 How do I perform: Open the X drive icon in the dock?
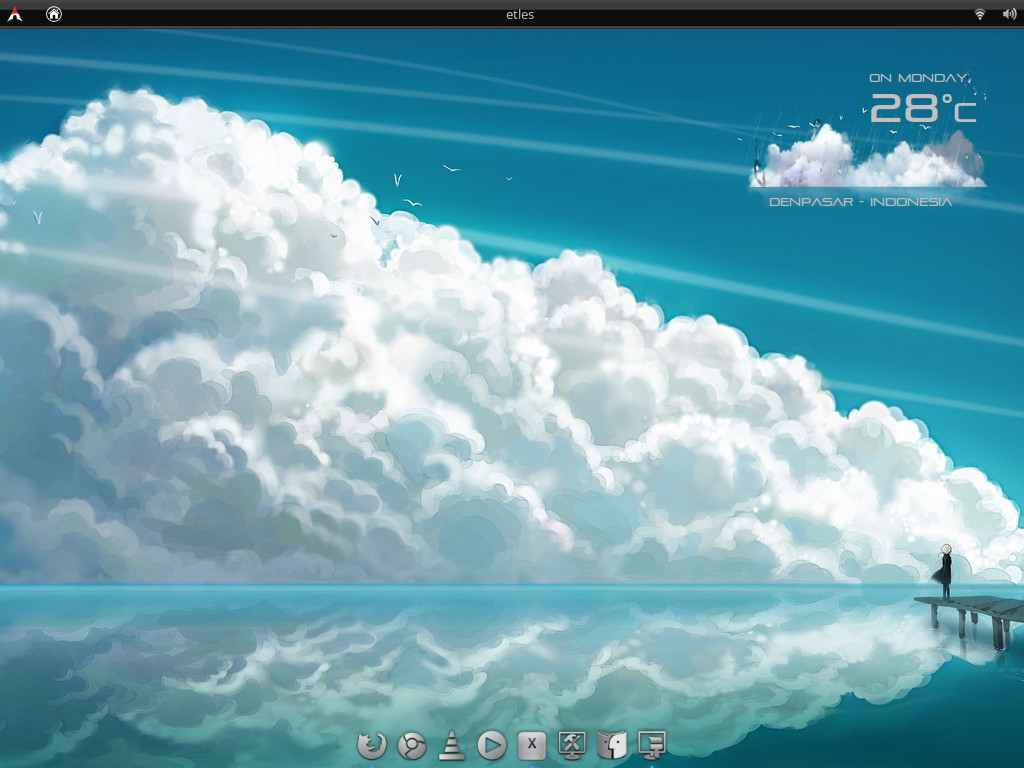tap(532, 745)
